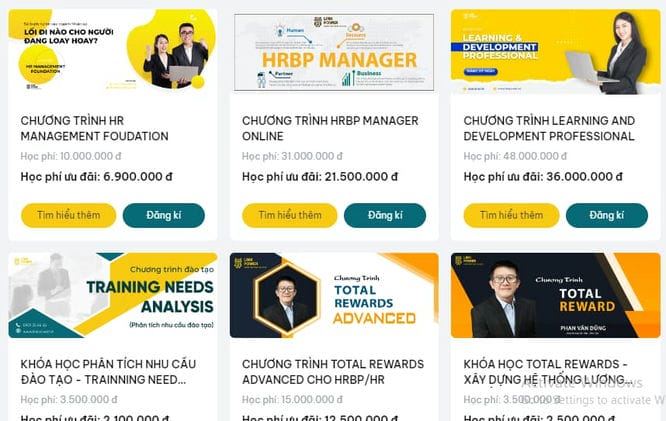Click 'Đăng kí' under Learning and Development Professional

pos(607,215)
